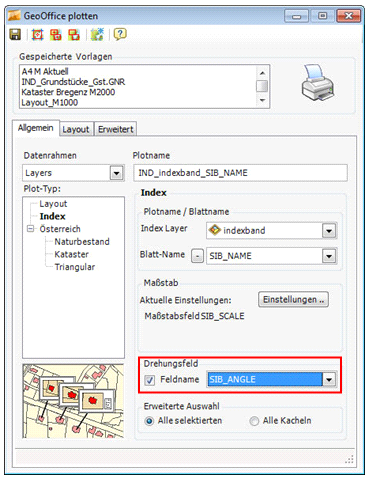Select the Triangular plot type

tap(75, 267)
